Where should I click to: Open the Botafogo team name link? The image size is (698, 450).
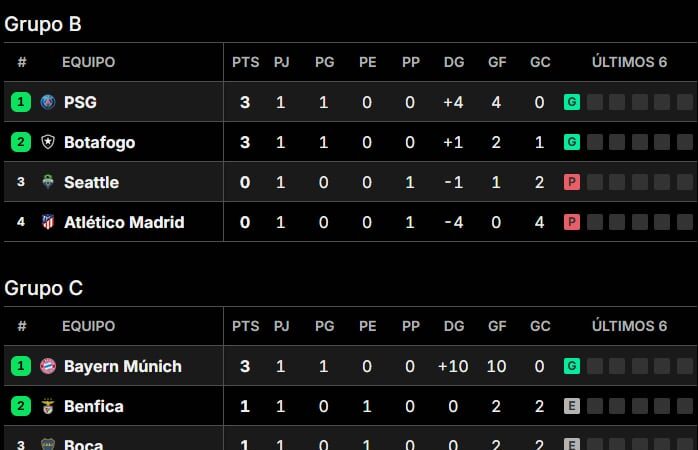click(99, 142)
